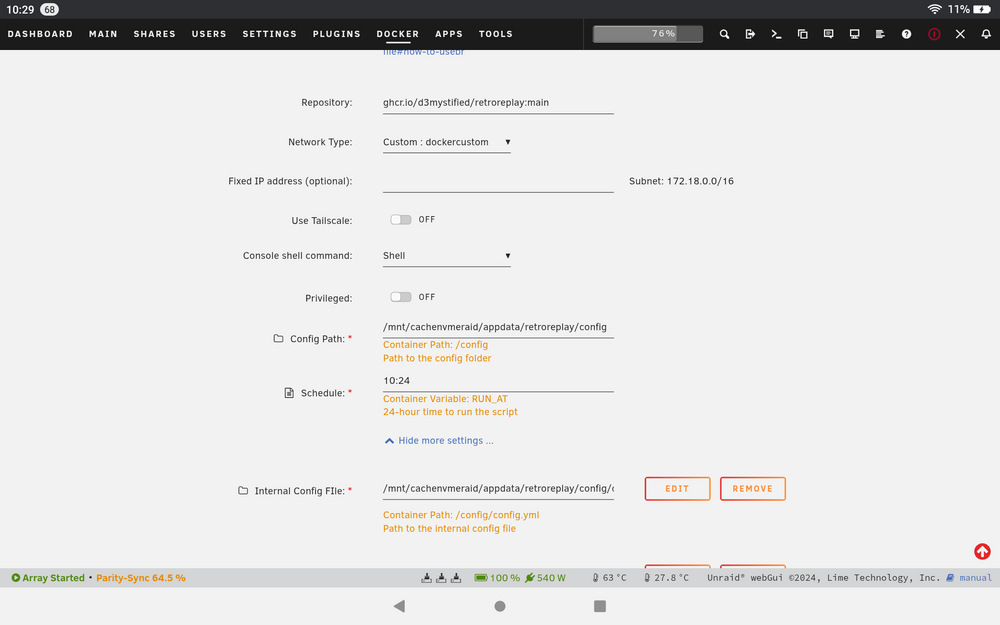Screen dimensions: 1000x625
Task: Click Edit for Internal Config File
Action: [x=677, y=489]
